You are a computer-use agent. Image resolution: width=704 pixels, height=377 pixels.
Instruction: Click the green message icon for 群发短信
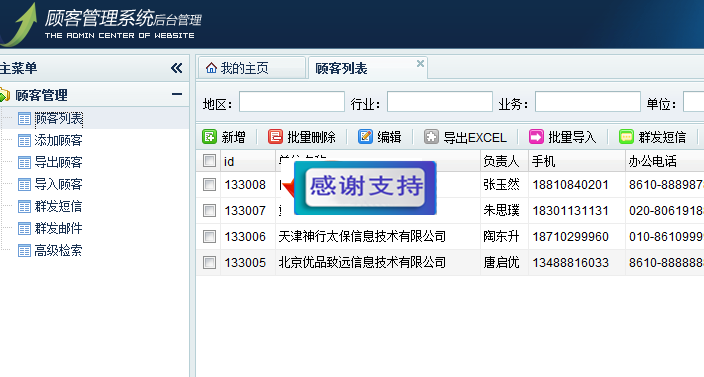pos(626,136)
